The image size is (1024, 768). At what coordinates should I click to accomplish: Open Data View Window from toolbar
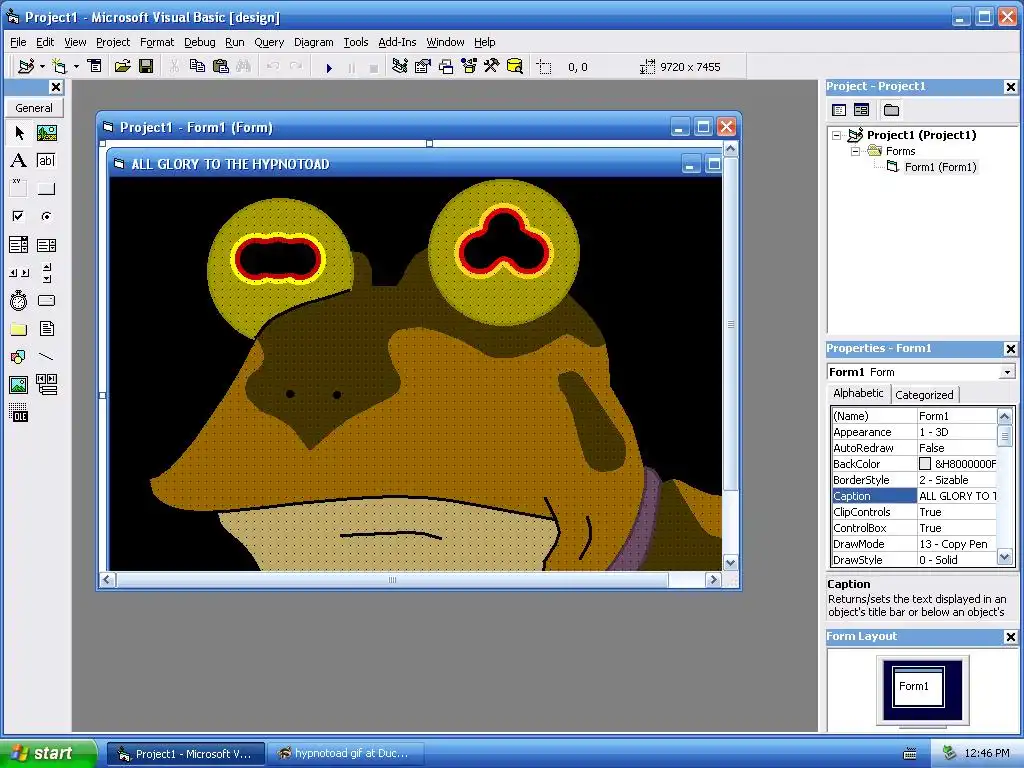pyautogui.click(x=515, y=67)
